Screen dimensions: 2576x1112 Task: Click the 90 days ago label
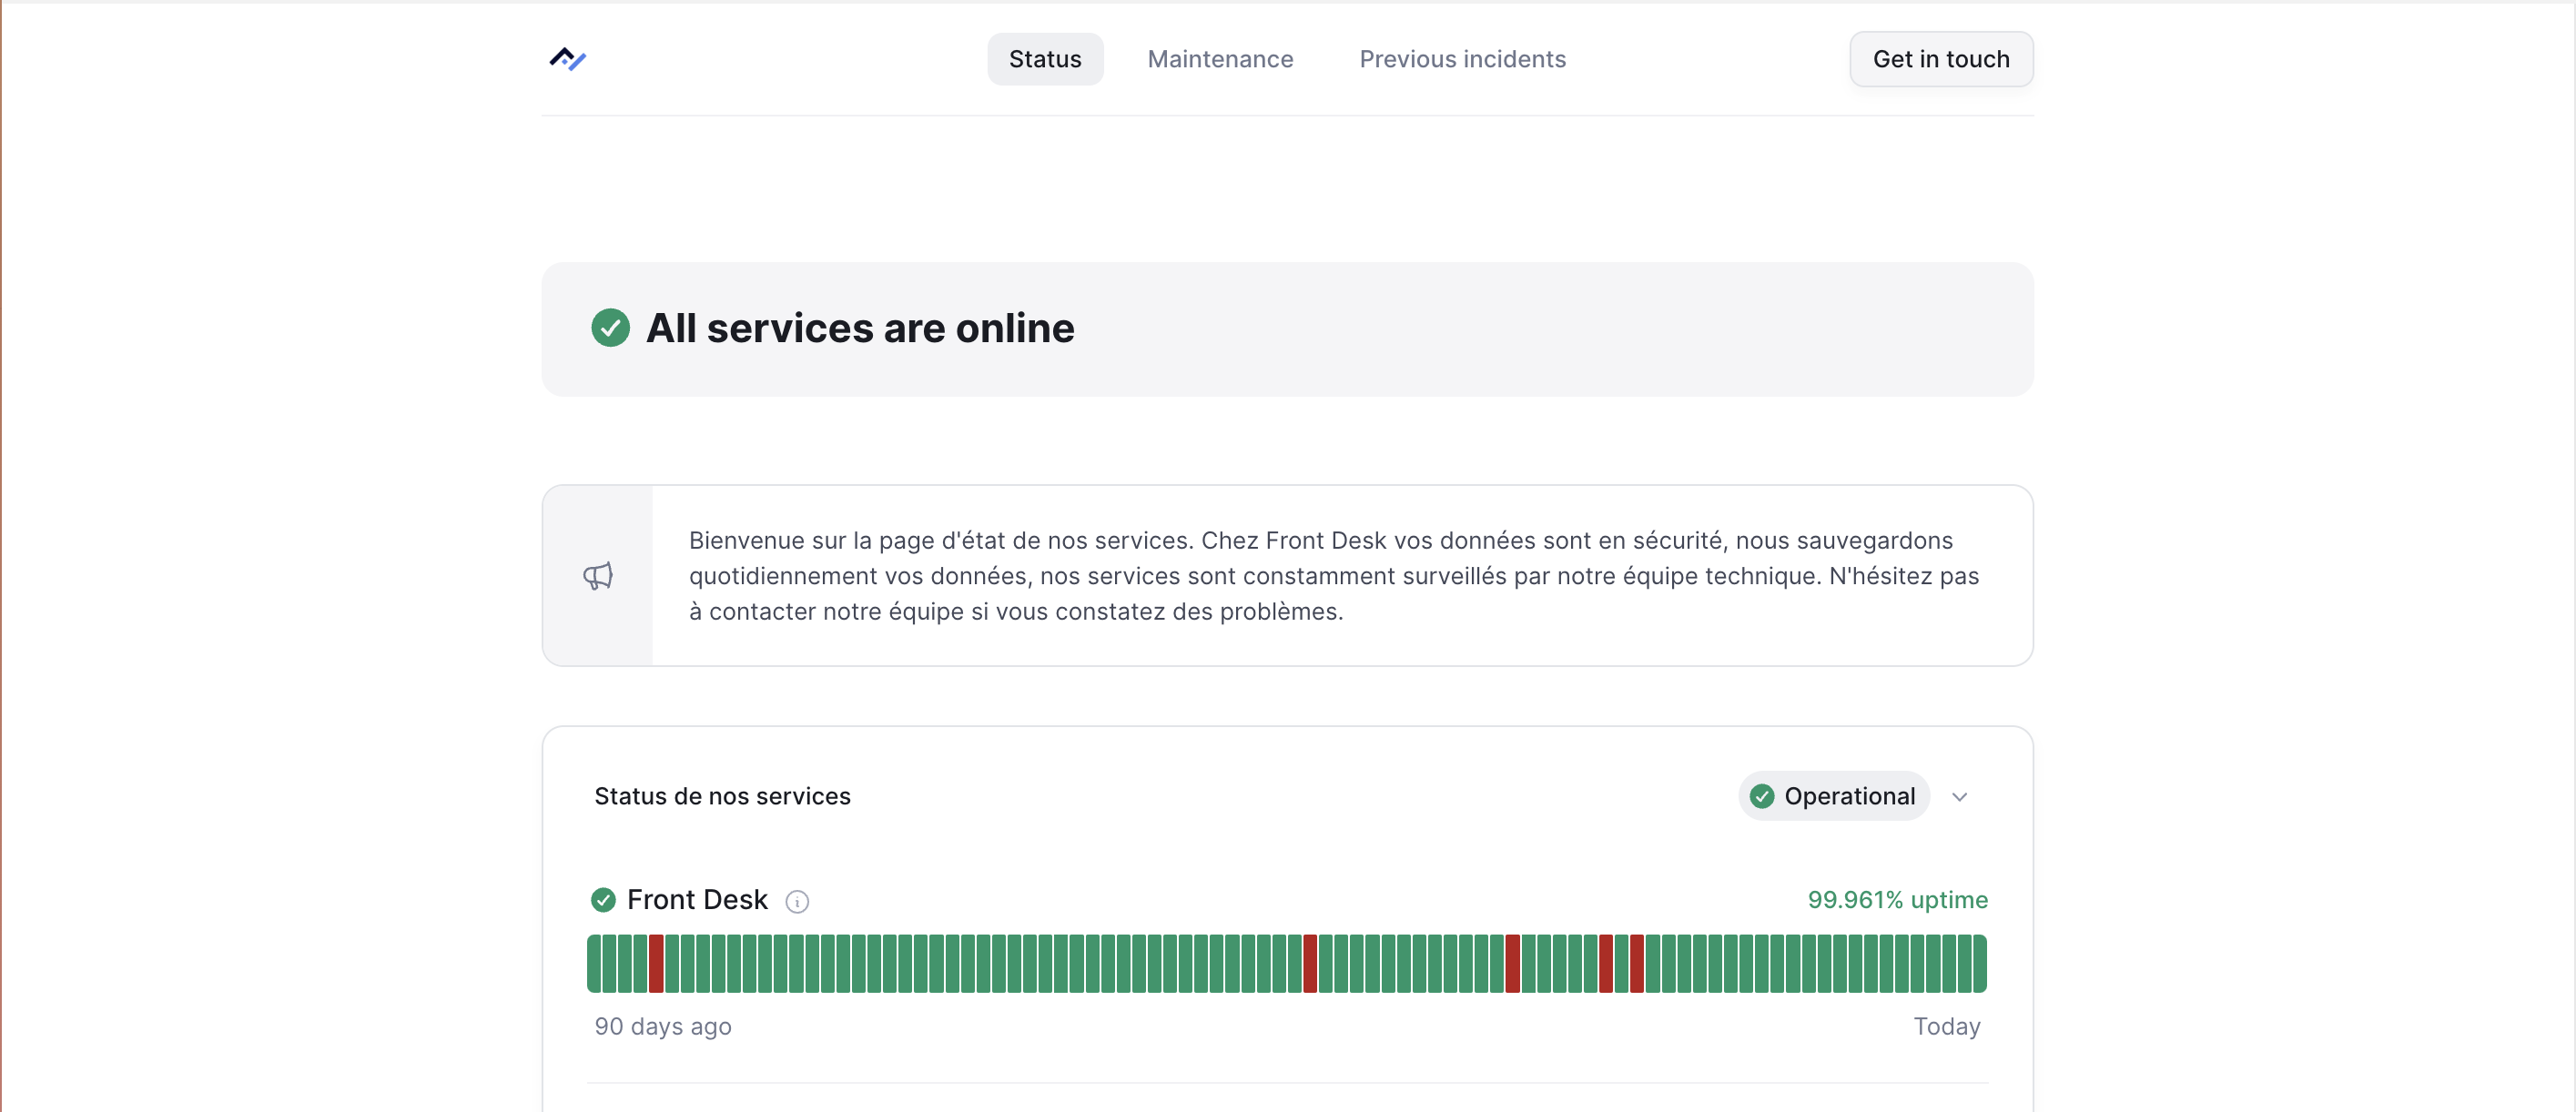coord(663,1026)
